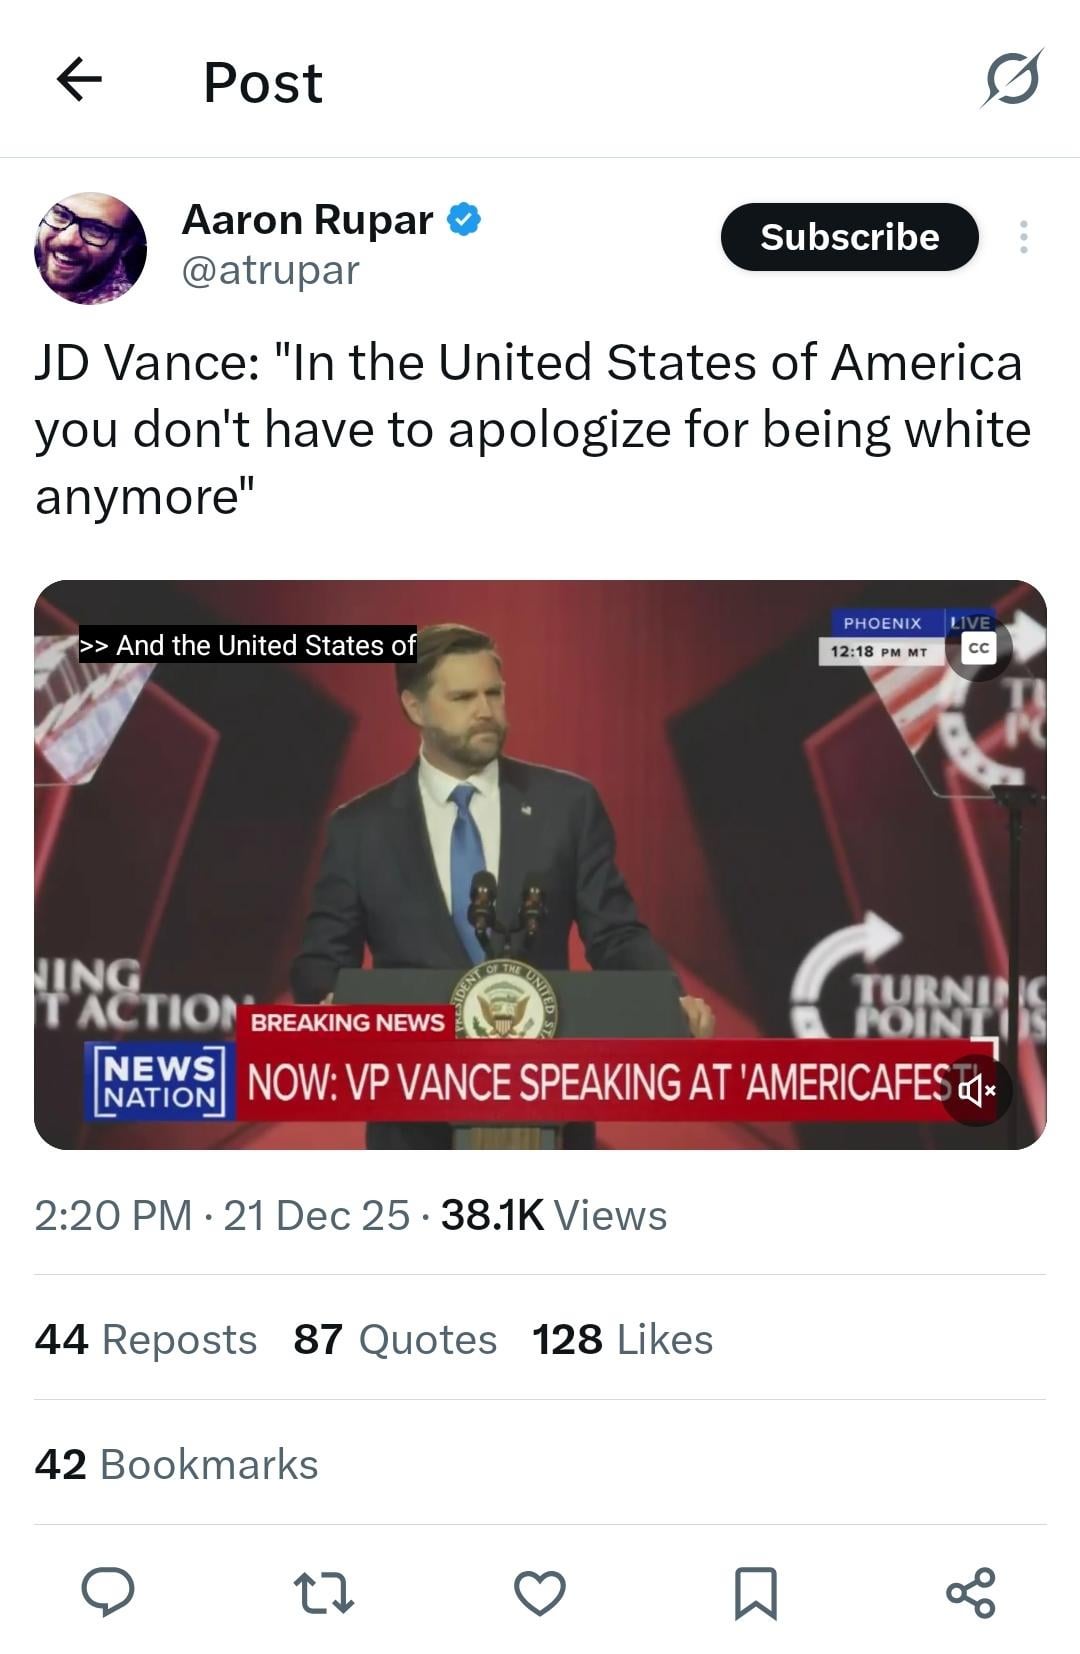The image size is (1080, 1654).
Task: View the 44 Reposts list
Action: (x=146, y=1339)
